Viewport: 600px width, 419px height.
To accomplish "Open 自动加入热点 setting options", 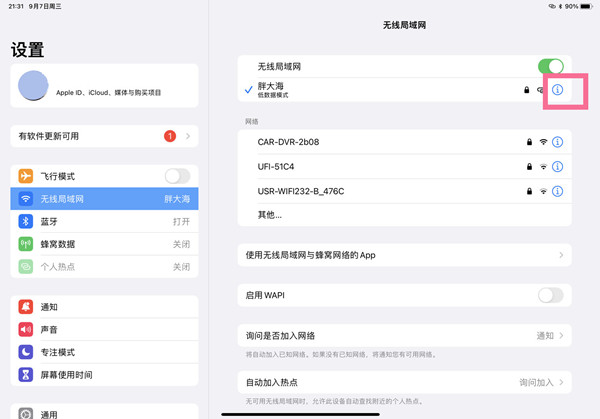I will 404,382.
